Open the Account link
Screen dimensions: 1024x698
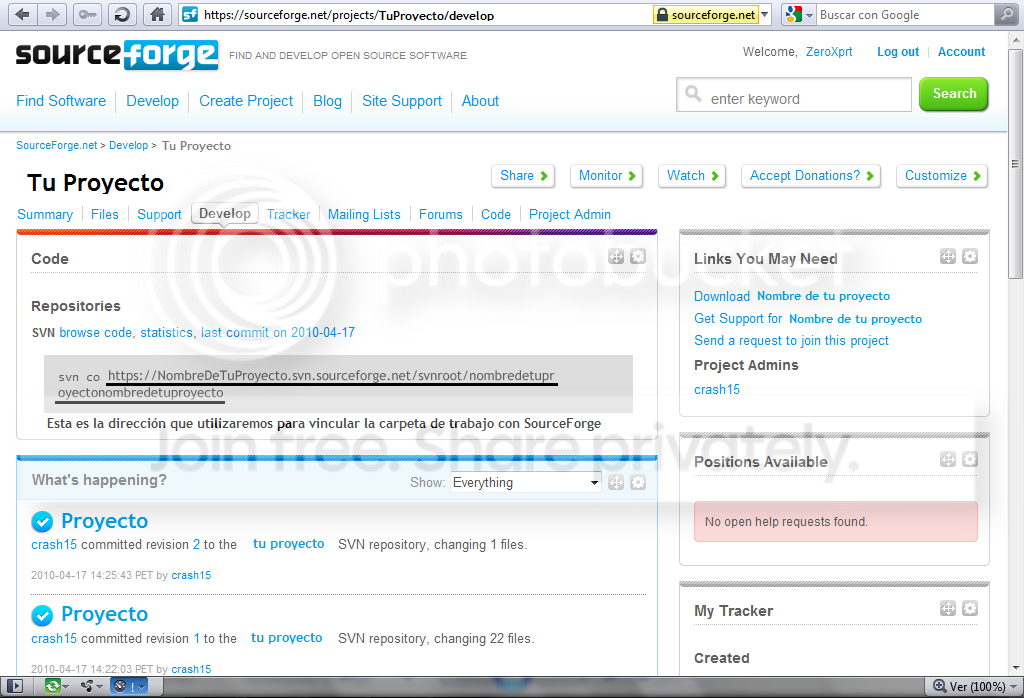click(x=961, y=52)
